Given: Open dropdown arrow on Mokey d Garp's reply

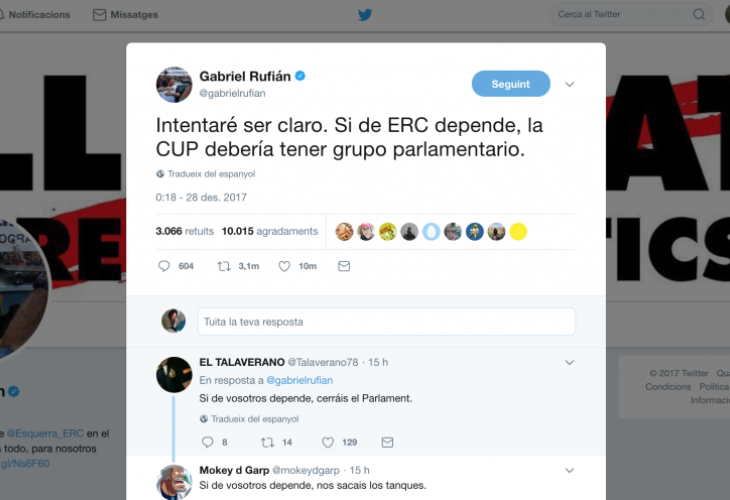Looking at the screenshot, I should (569, 470).
